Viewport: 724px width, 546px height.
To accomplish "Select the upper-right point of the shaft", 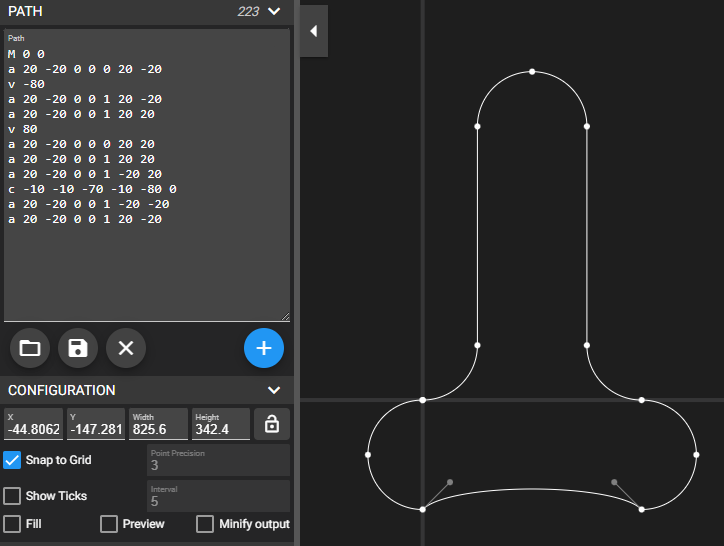I will (x=587, y=126).
